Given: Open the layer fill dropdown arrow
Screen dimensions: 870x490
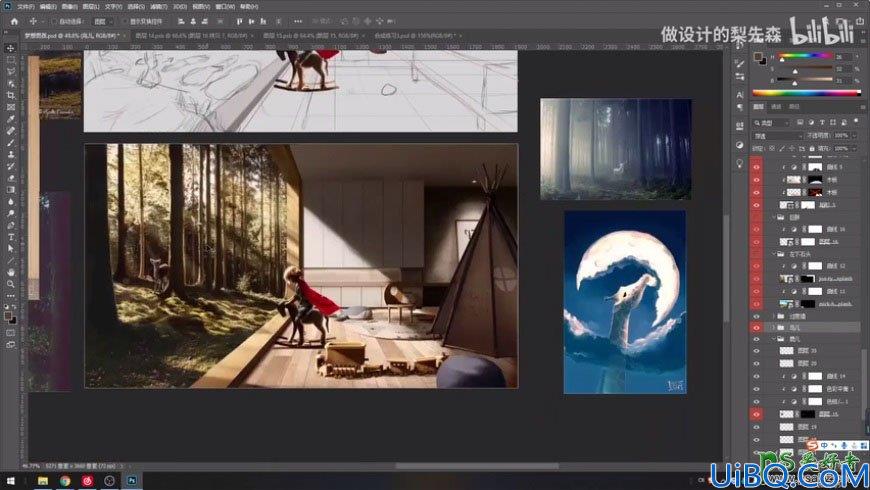Looking at the screenshot, I should point(853,149).
